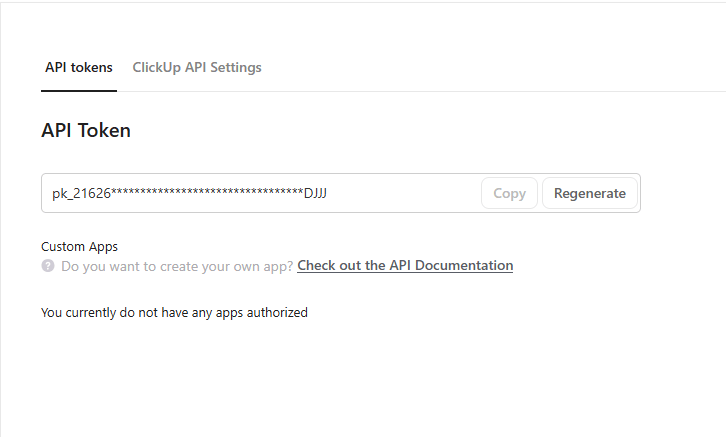Click the question mark help icon
Viewport: 726px width, 437px height.
(x=48, y=266)
